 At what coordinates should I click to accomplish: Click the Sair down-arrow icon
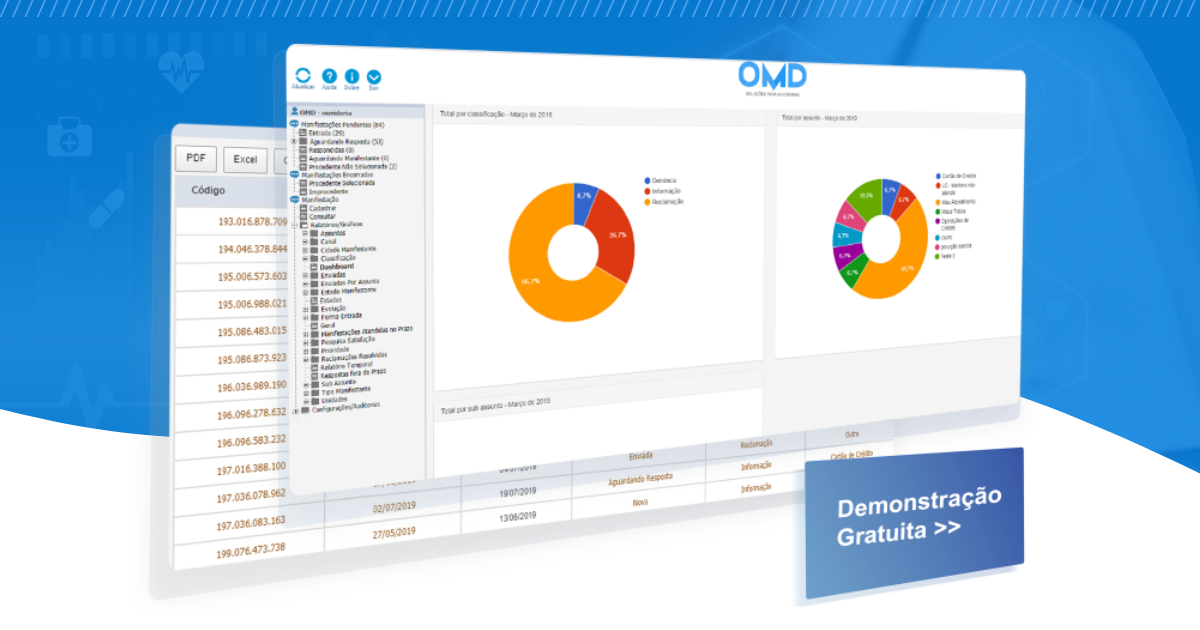374,76
